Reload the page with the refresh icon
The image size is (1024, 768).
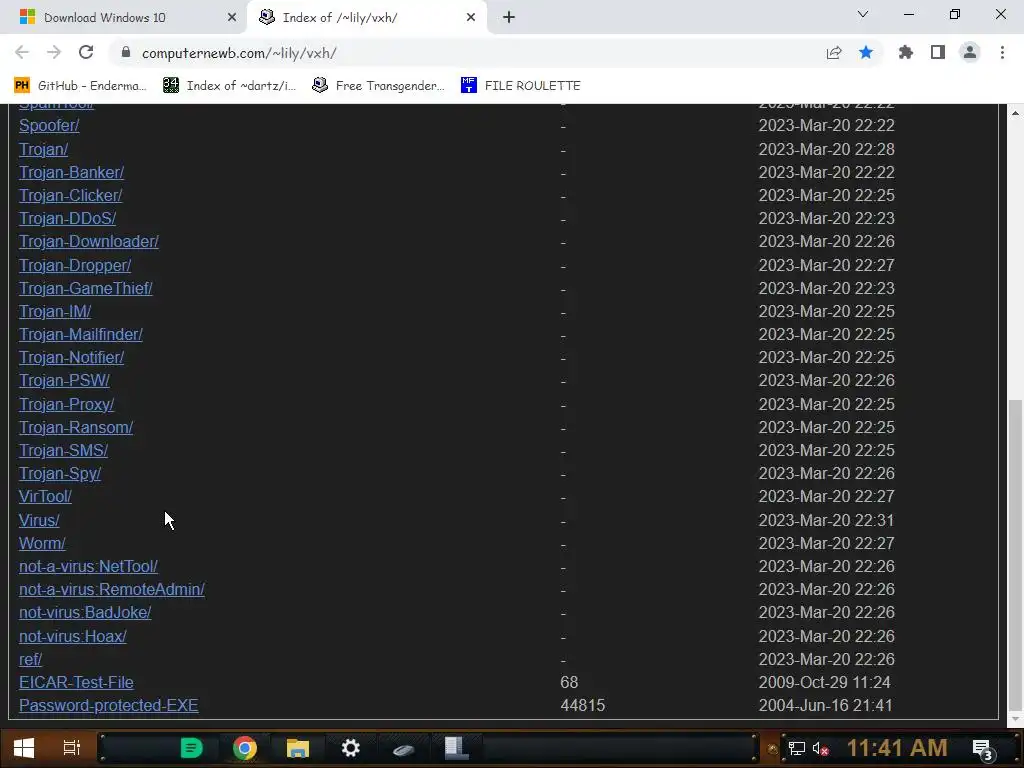[x=86, y=52]
